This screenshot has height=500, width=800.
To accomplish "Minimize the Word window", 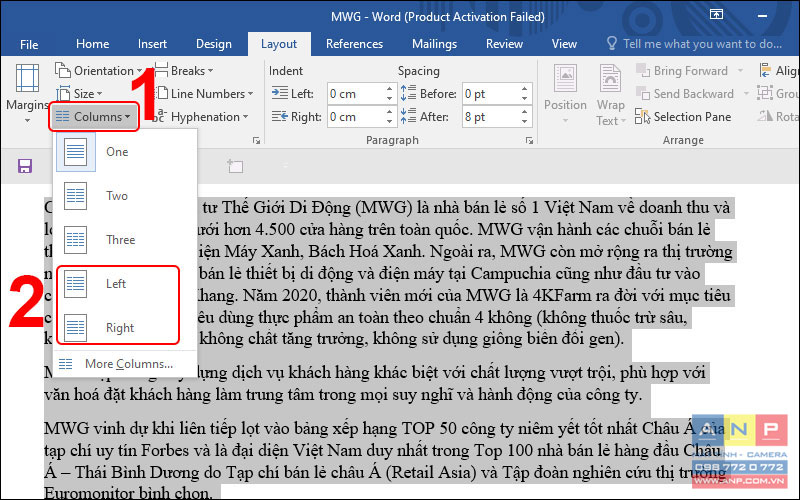I will coord(763,16).
